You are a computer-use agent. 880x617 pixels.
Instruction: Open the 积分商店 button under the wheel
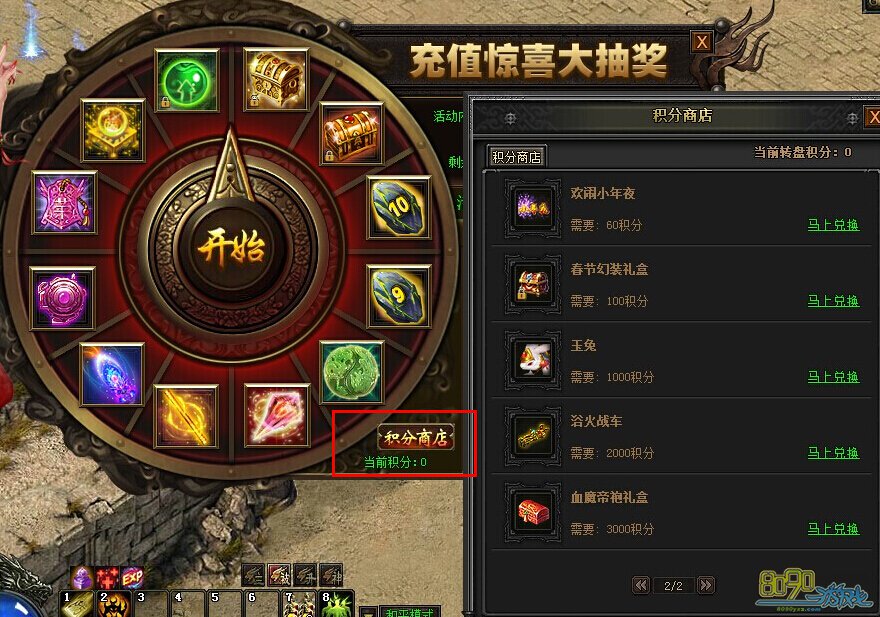point(416,437)
